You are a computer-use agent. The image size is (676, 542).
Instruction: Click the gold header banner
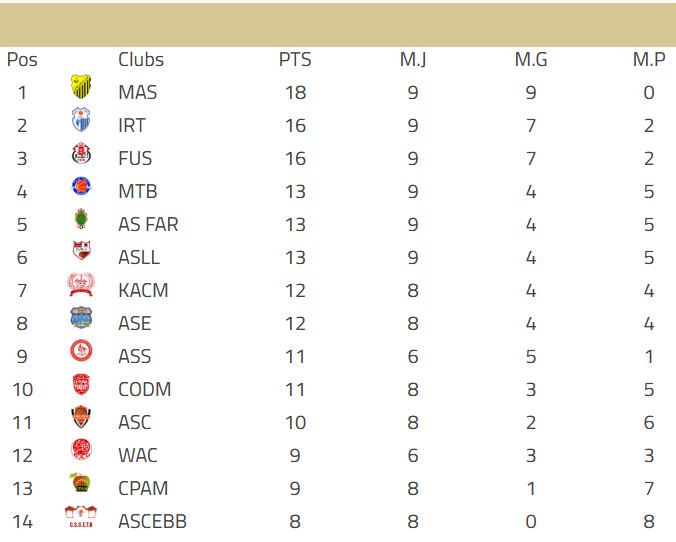pos(338,24)
